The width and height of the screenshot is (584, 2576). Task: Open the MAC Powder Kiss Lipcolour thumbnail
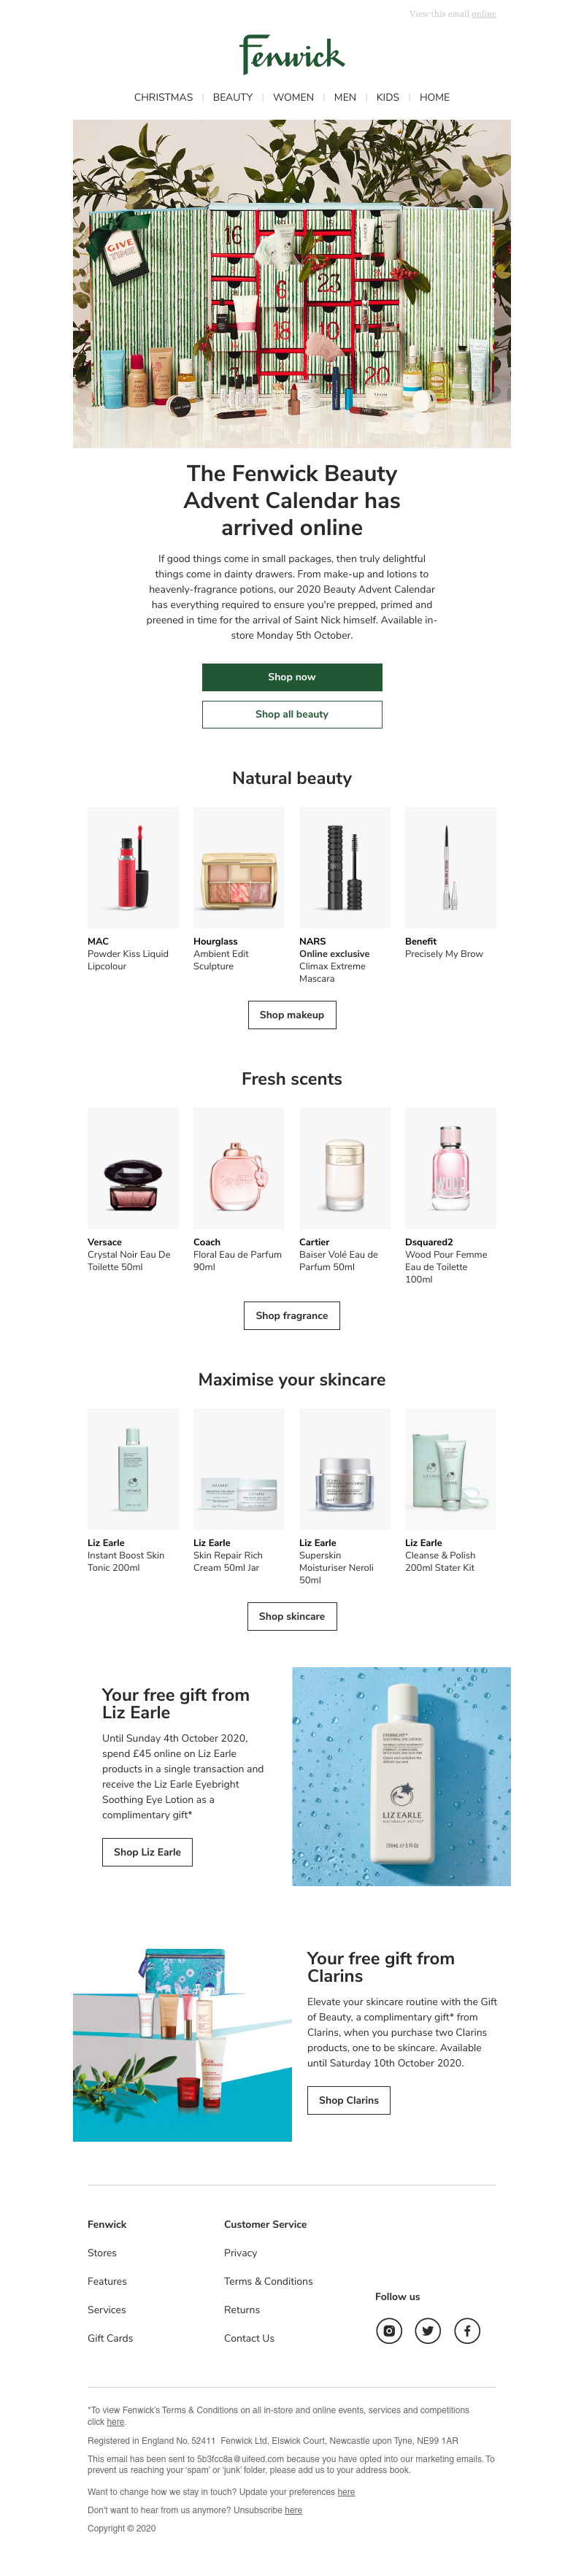click(x=133, y=867)
